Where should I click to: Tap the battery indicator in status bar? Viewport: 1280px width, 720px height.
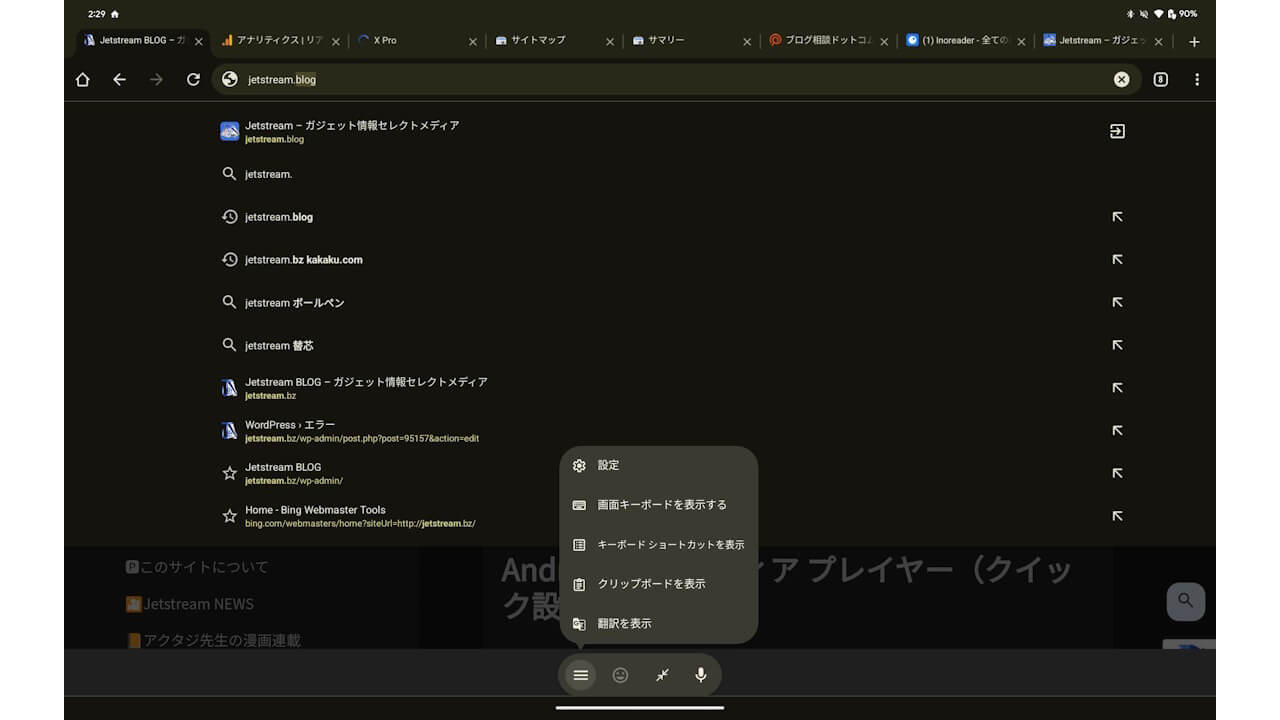1183,14
